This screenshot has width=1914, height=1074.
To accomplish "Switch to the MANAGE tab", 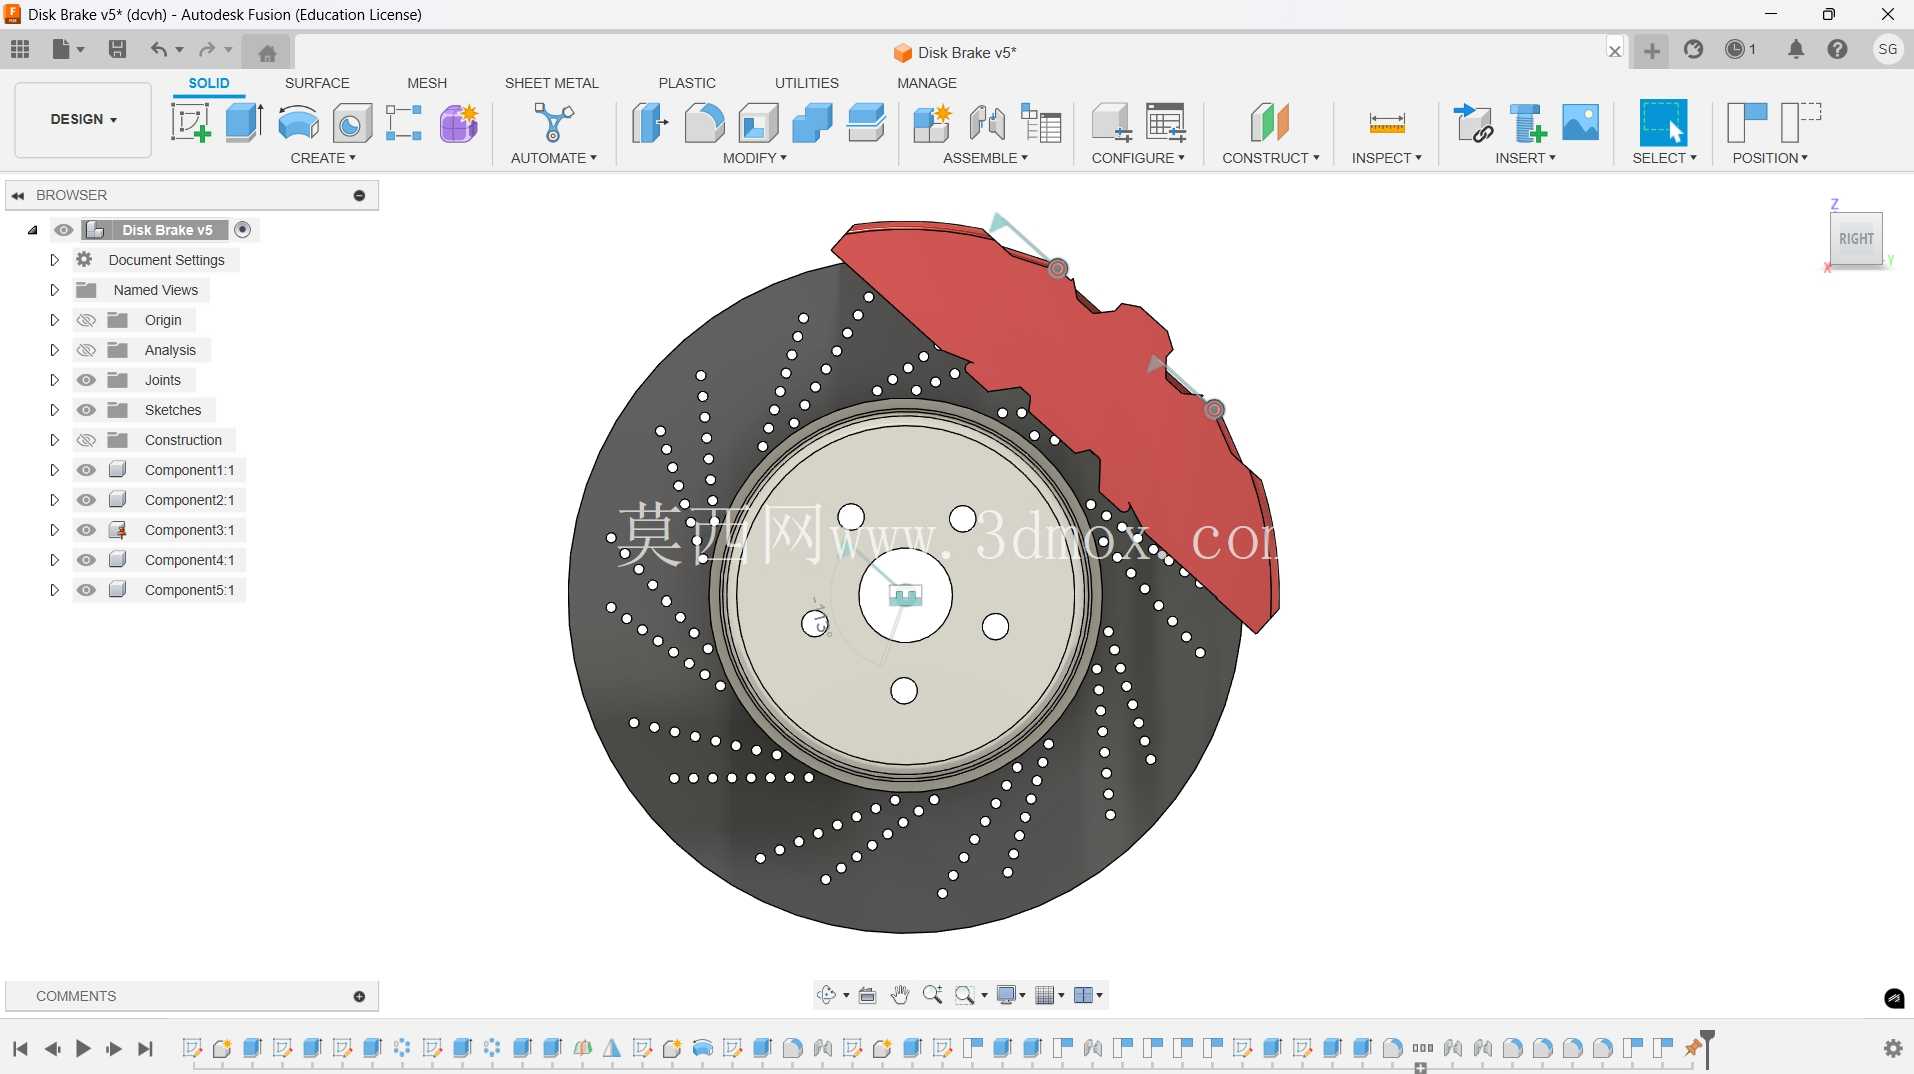I will (926, 83).
